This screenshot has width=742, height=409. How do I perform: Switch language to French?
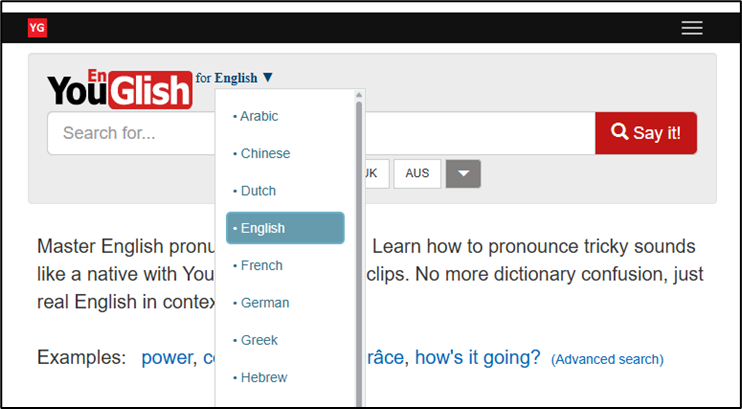[x=261, y=265]
